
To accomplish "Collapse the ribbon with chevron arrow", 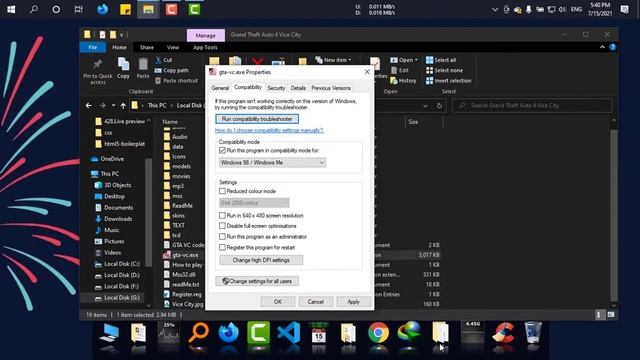I will click(602, 47).
